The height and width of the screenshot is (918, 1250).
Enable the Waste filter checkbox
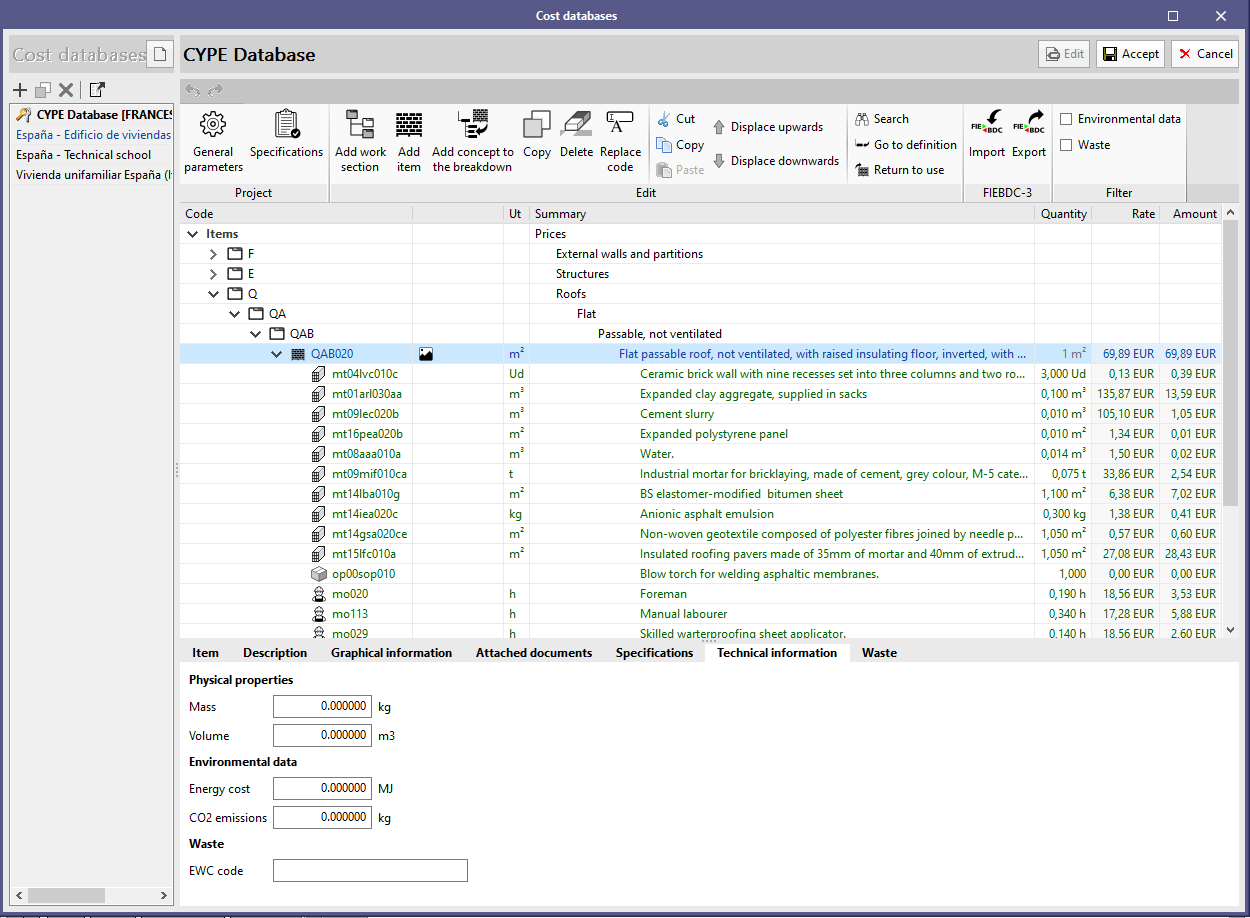[x=1066, y=145]
